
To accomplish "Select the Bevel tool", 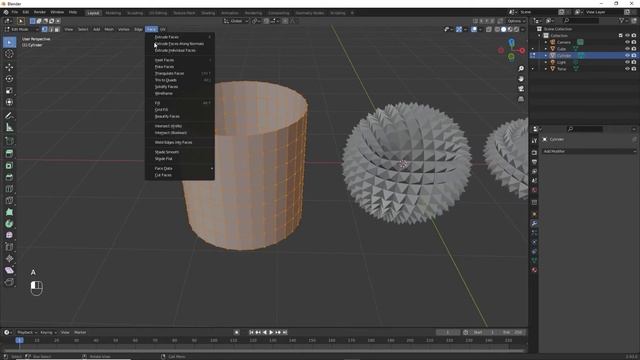I will 9,177.
